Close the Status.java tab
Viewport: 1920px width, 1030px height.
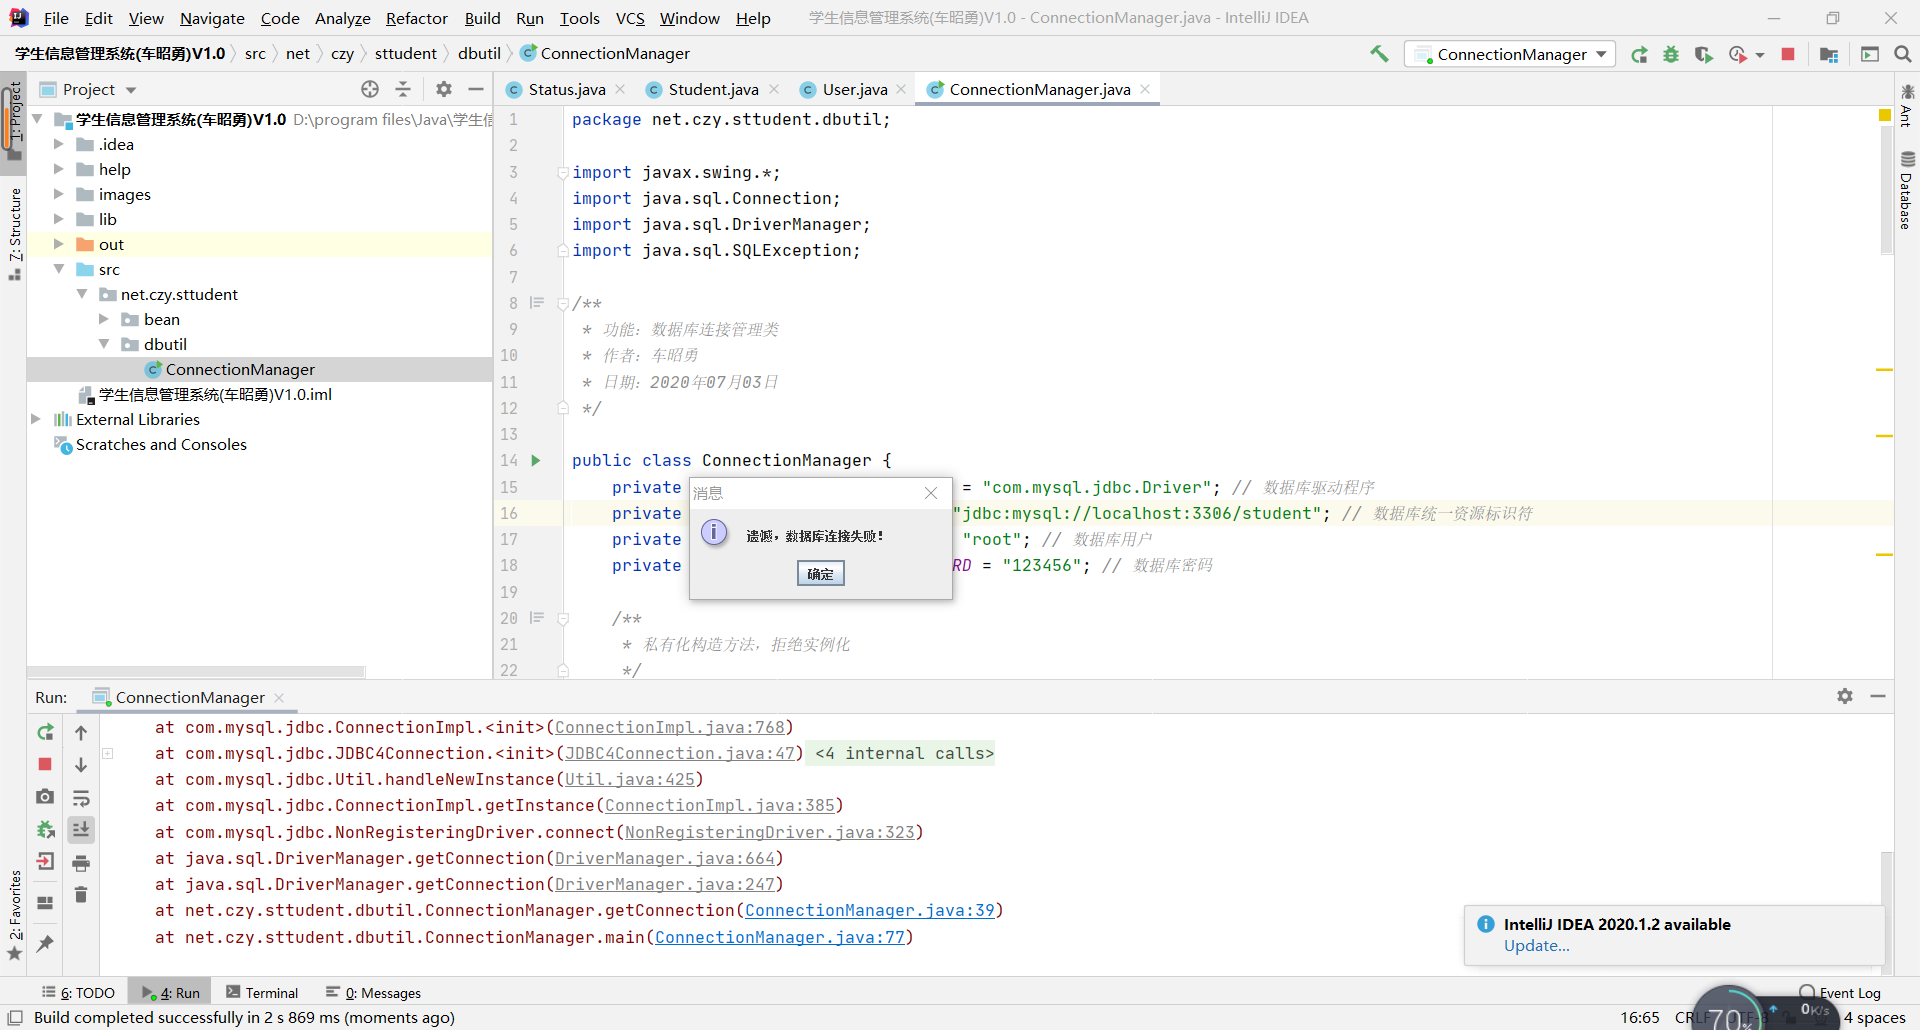click(620, 89)
